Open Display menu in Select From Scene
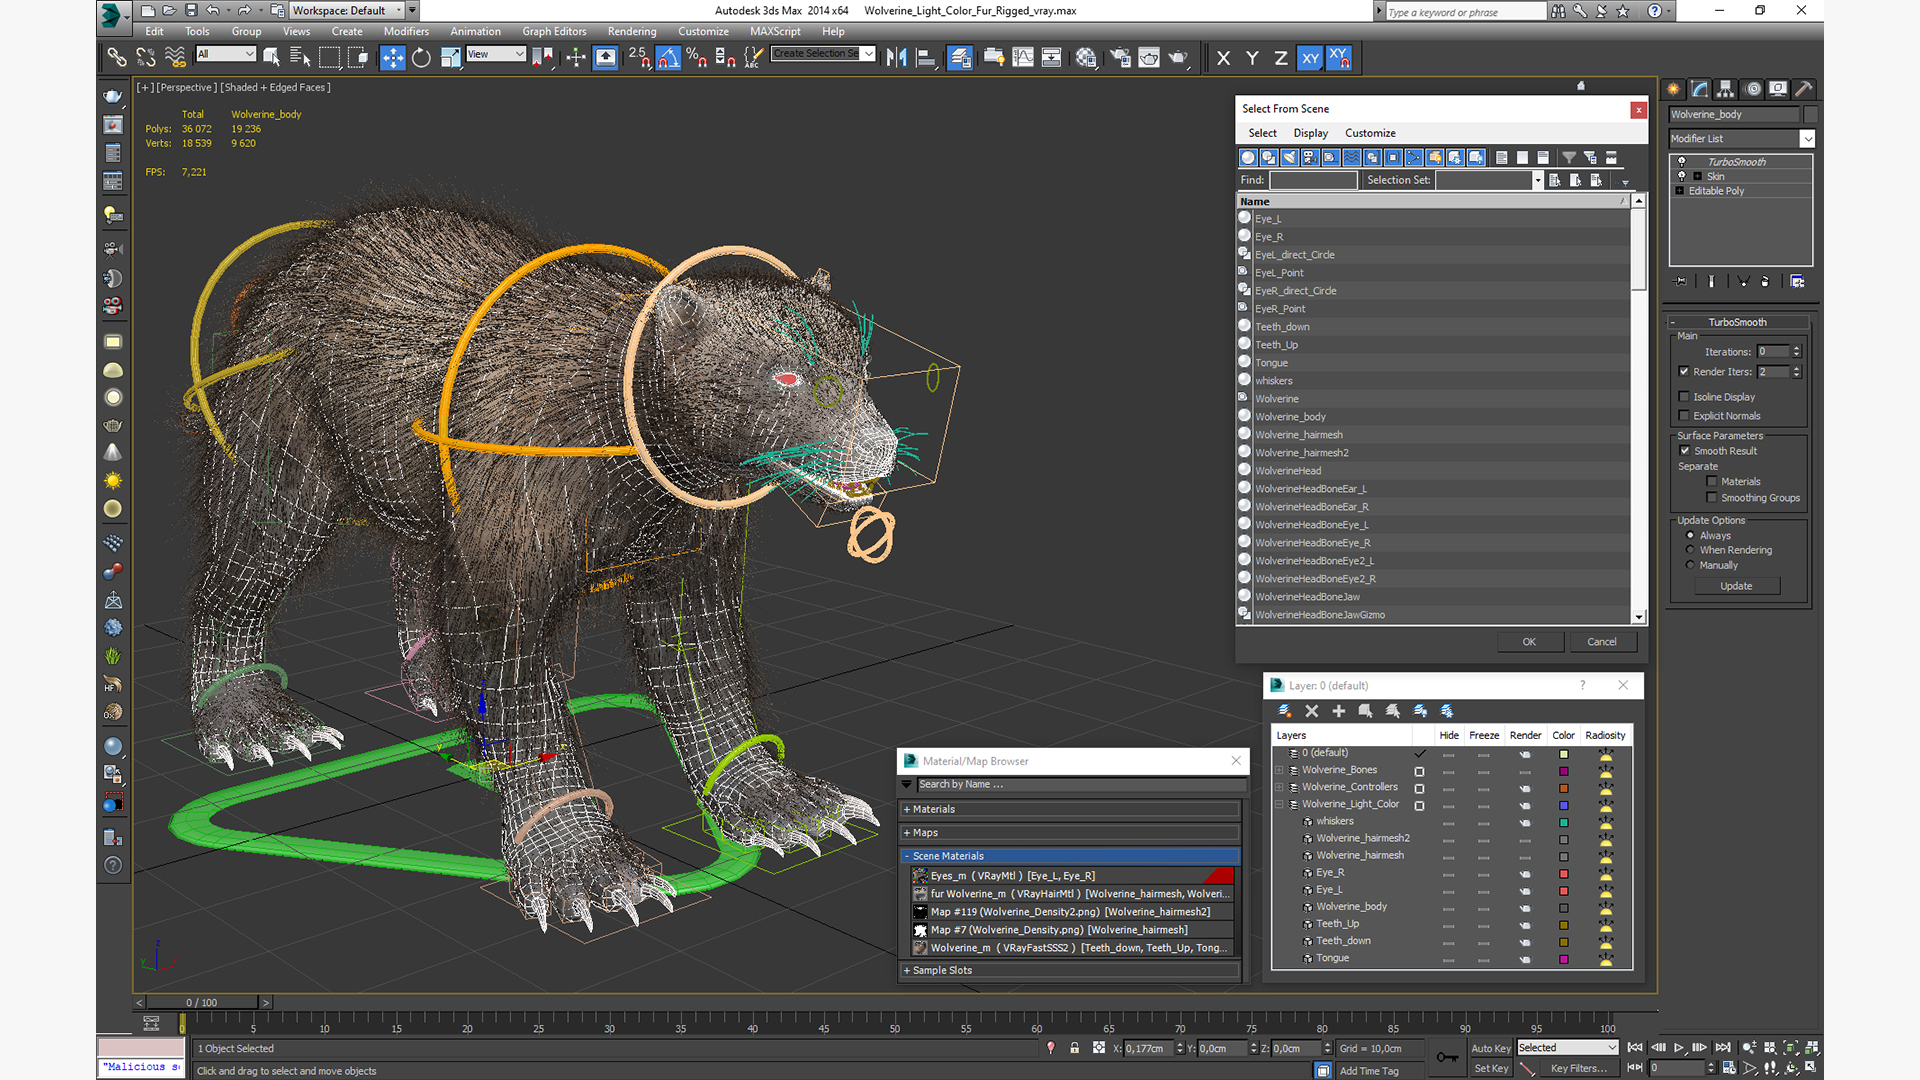 (x=1310, y=133)
